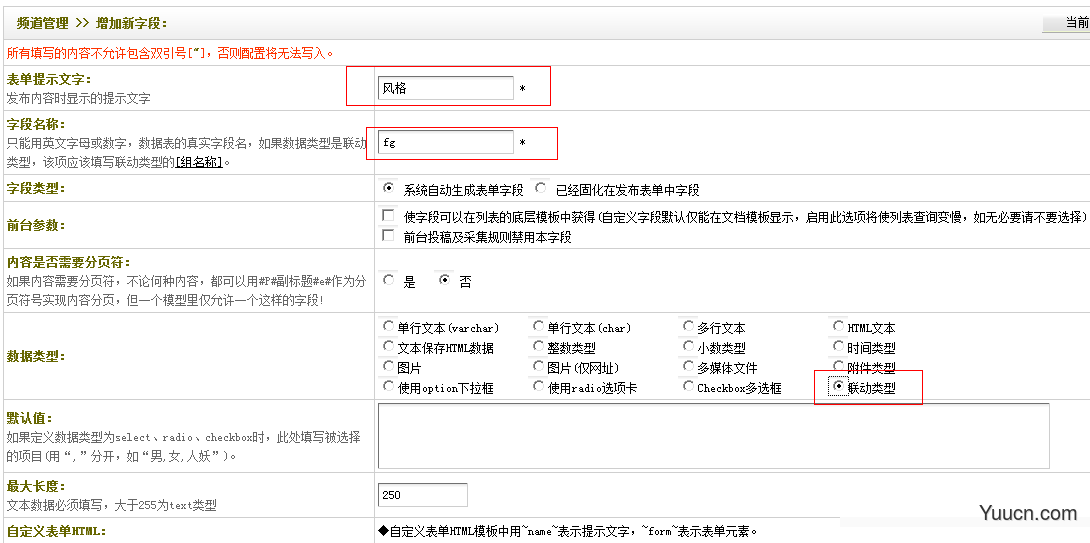Choose 单行文本(varchar) data type
The image size is (1090, 543).
(389, 327)
